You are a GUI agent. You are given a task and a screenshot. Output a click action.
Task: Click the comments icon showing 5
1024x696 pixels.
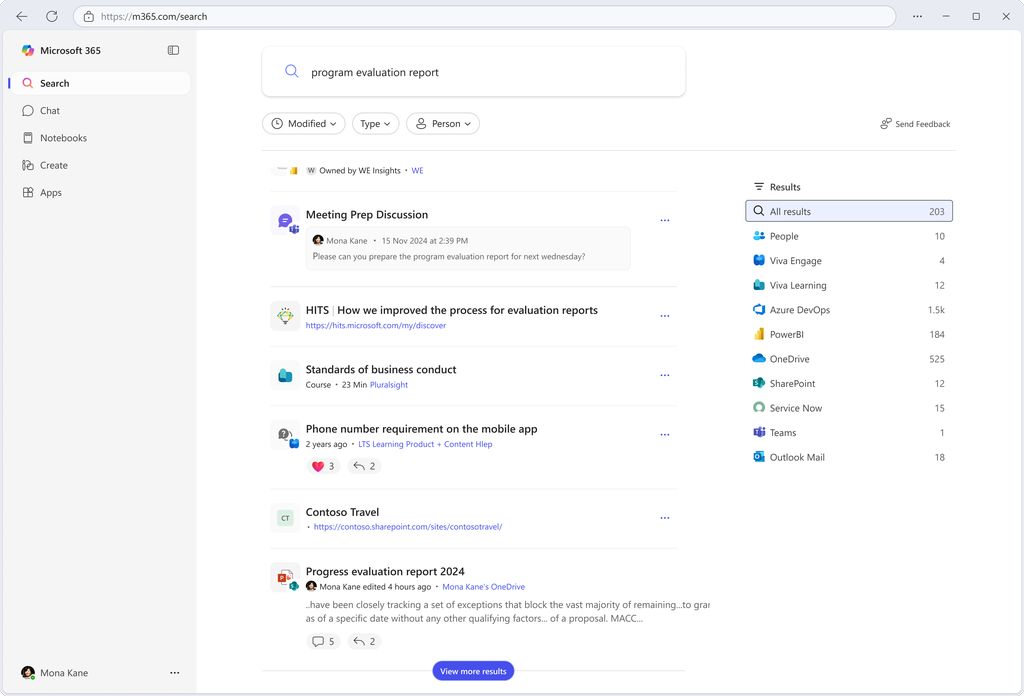tap(323, 641)
